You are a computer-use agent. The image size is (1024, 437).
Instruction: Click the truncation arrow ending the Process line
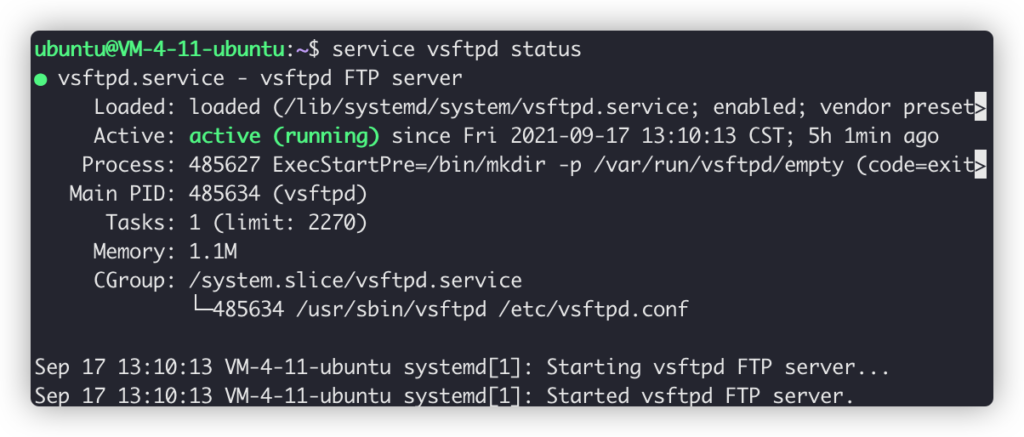980,165
